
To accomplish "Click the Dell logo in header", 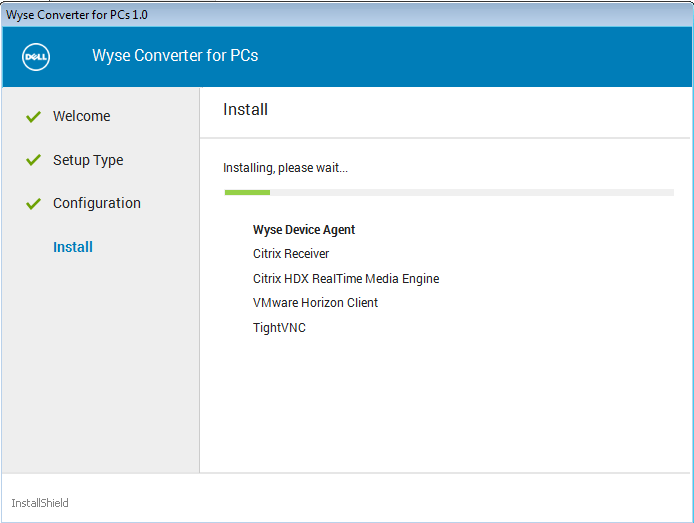I will (36, 56).
